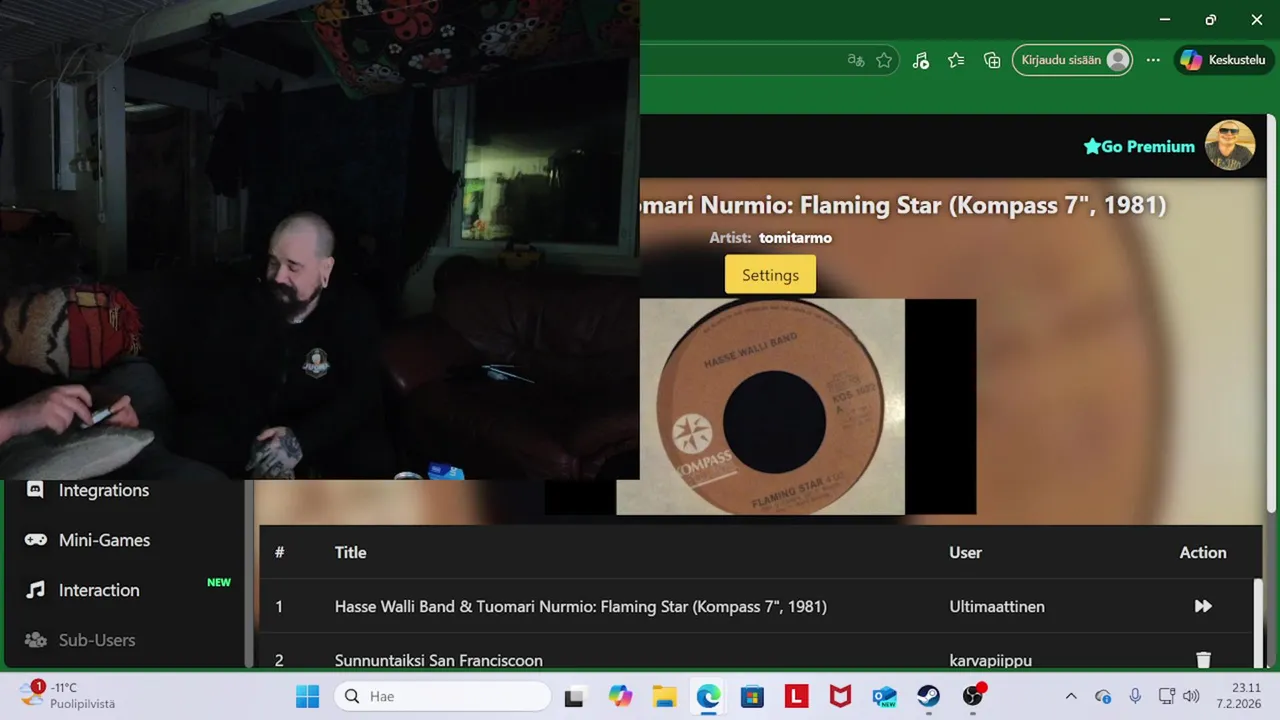The height and width of the screenshot is (720, 1280).
Task: Show hidden system tray icons
Action: point(1071,696)
